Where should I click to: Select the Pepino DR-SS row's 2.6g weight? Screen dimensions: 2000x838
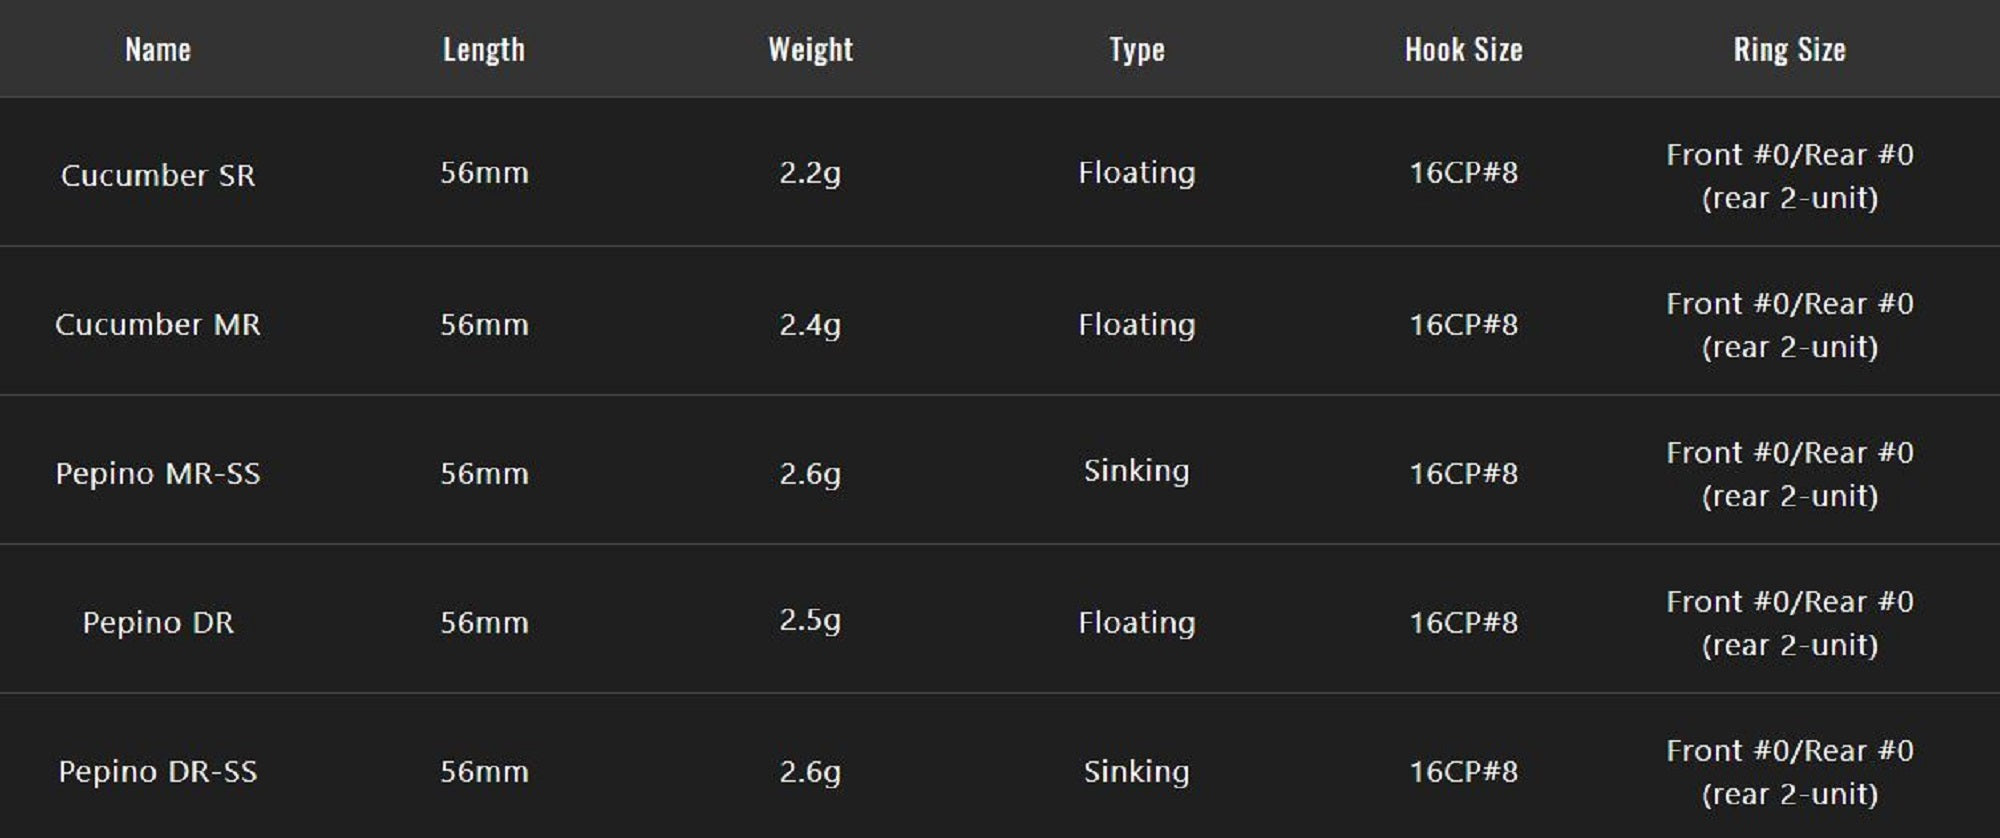point(810,772)
